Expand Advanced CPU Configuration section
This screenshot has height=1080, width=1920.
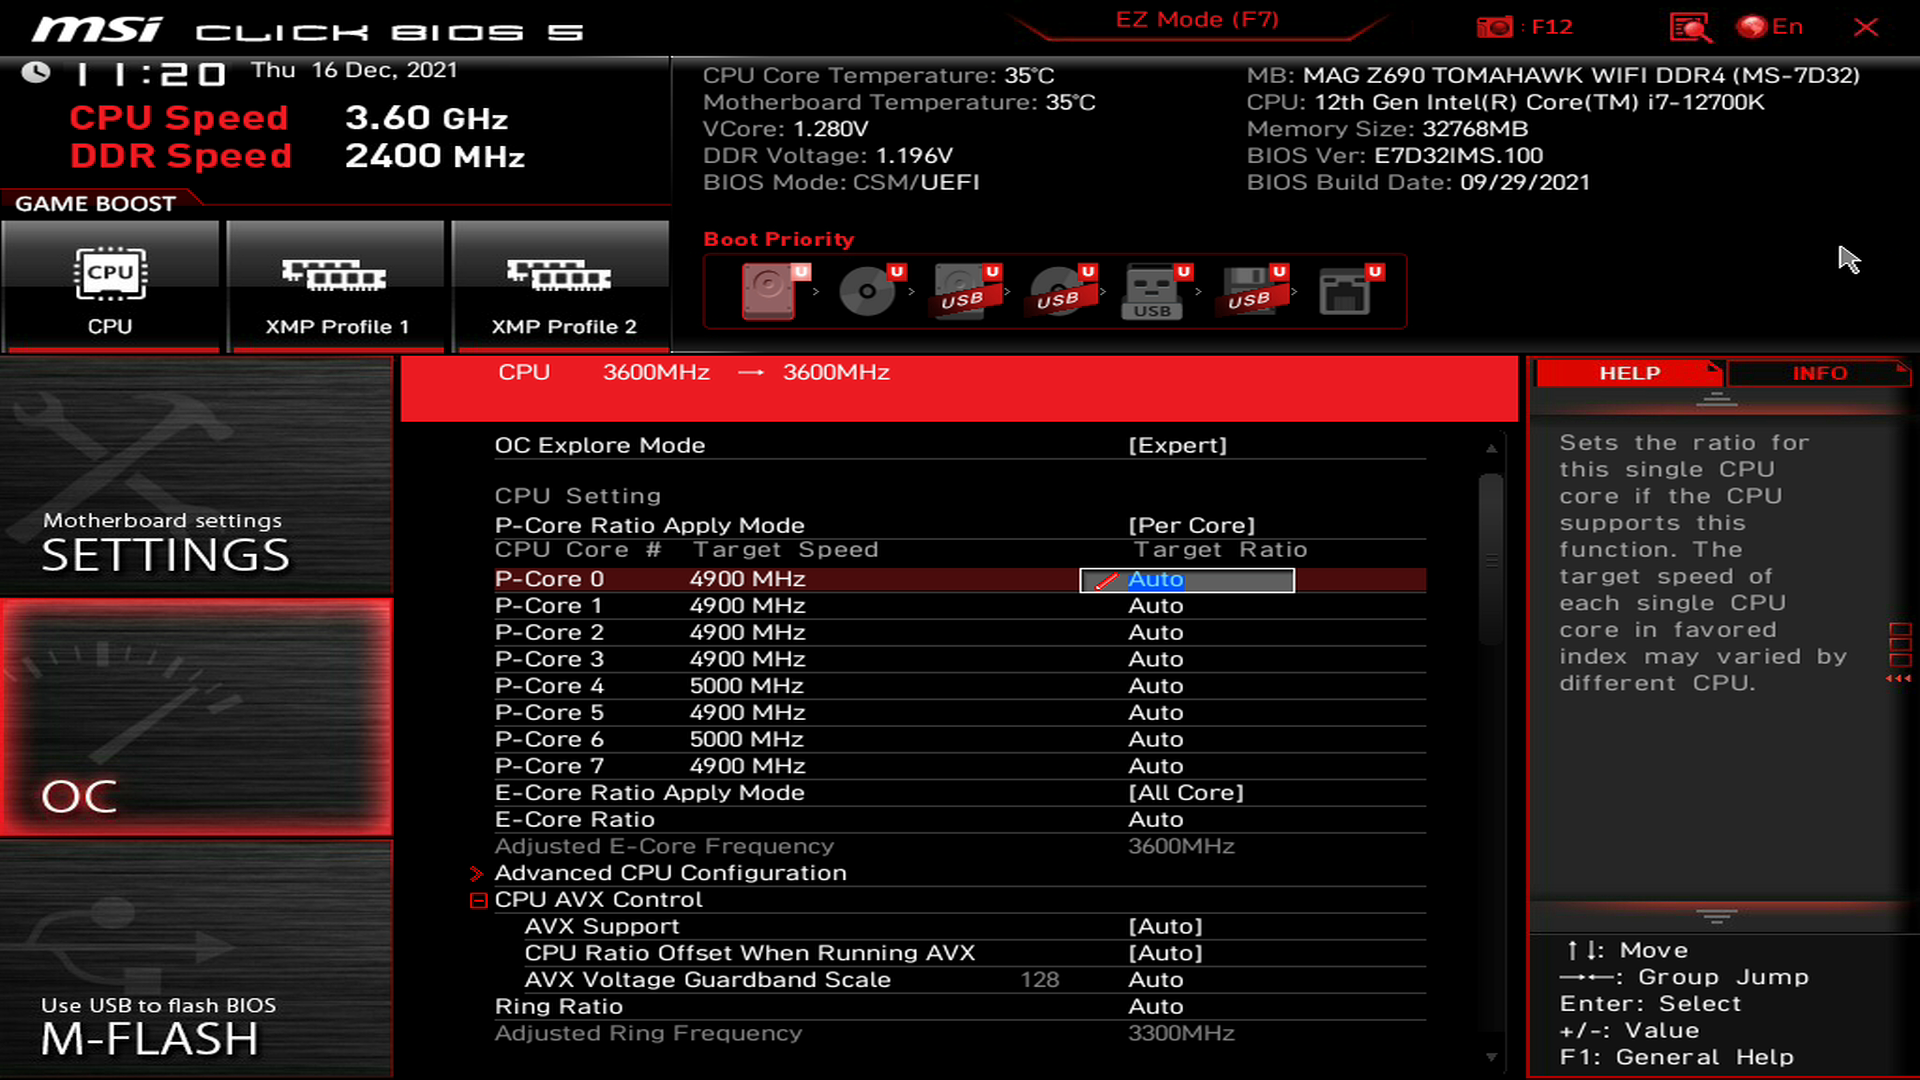671,872
